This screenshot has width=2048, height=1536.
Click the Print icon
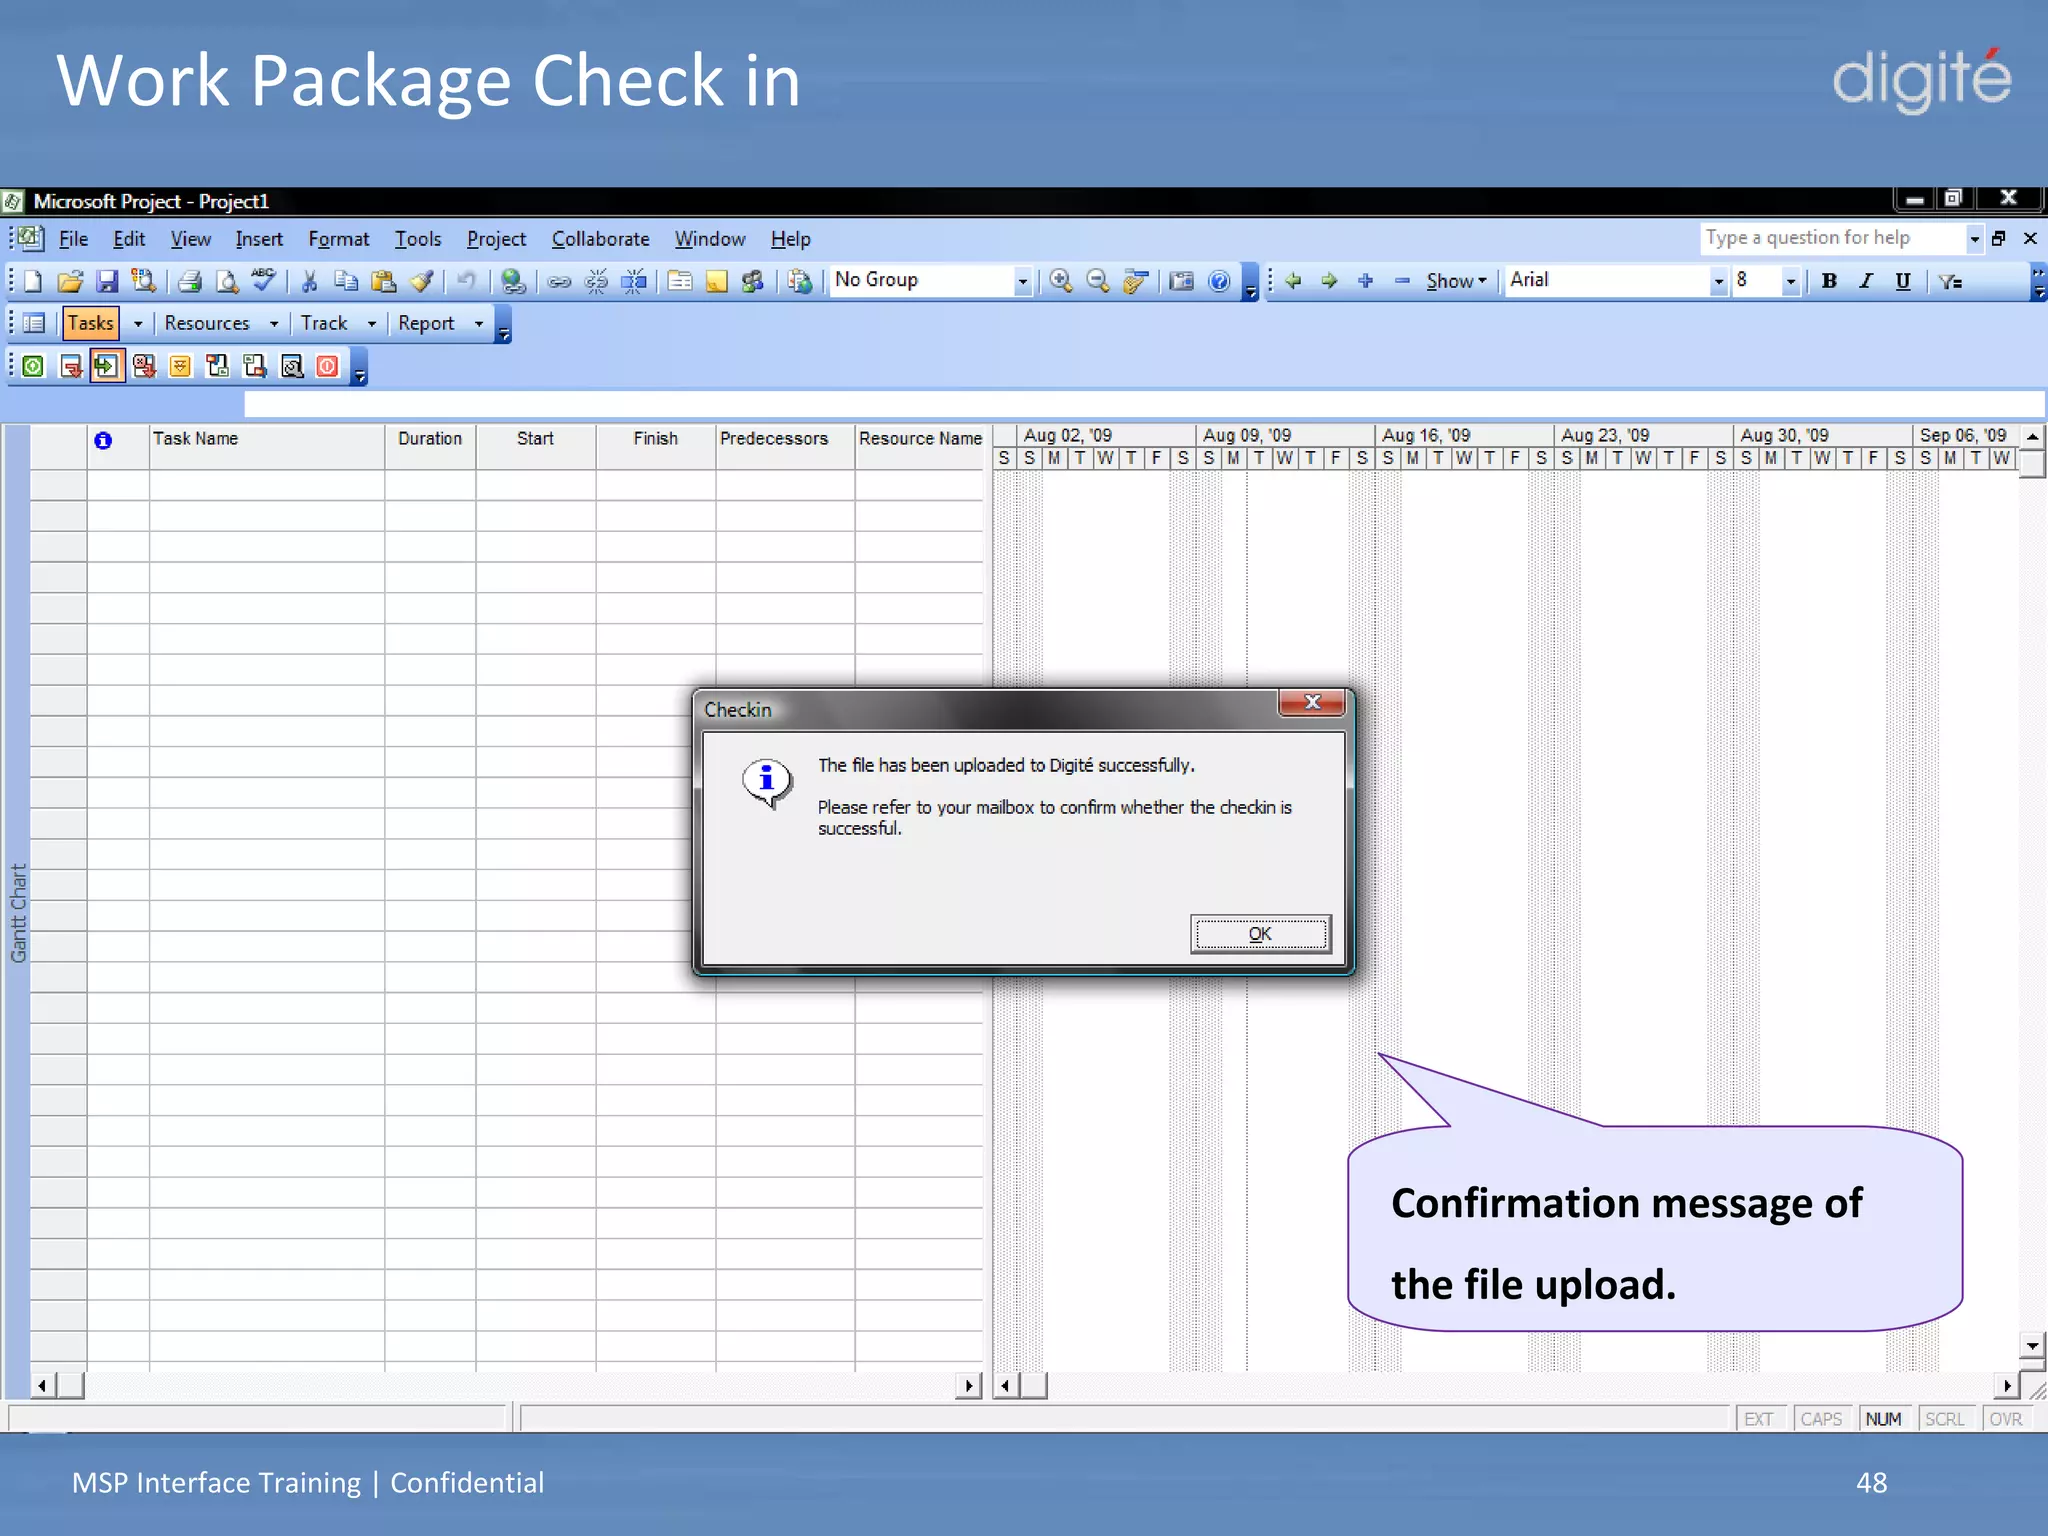coord(190,281)
